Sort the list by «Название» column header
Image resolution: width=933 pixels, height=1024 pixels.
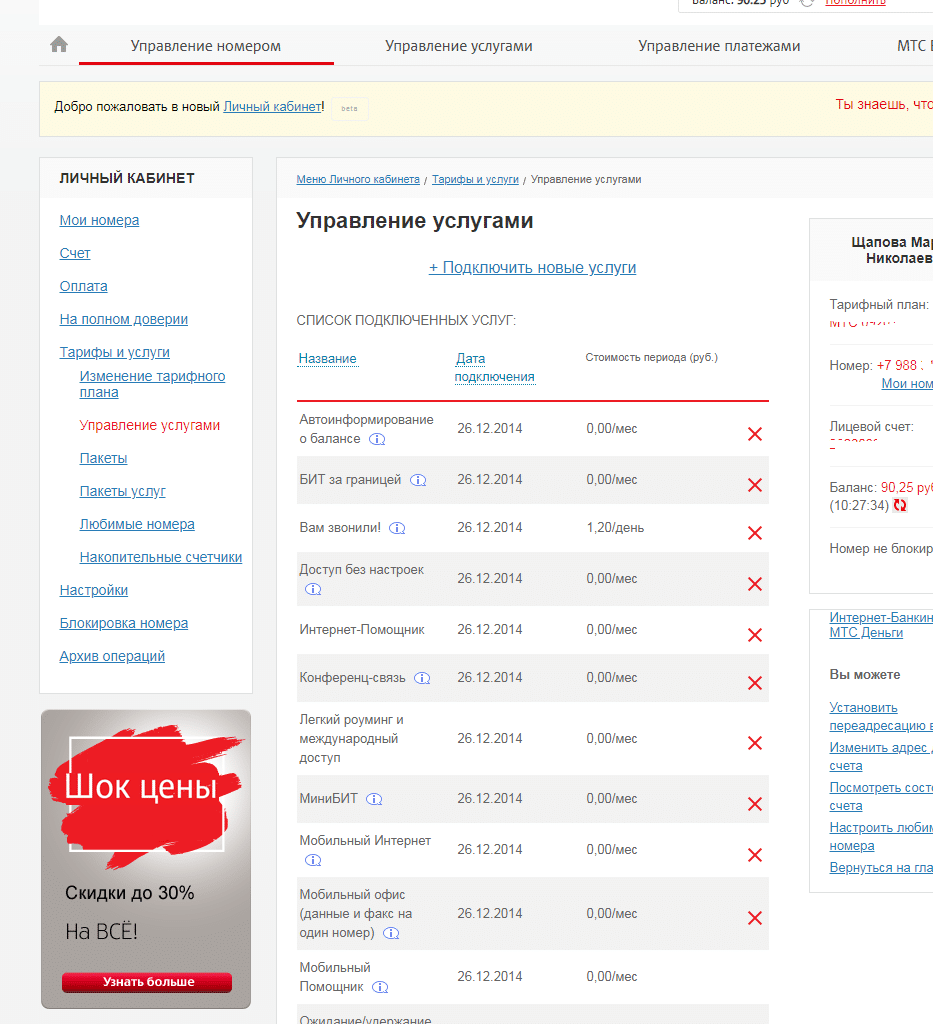327,359
